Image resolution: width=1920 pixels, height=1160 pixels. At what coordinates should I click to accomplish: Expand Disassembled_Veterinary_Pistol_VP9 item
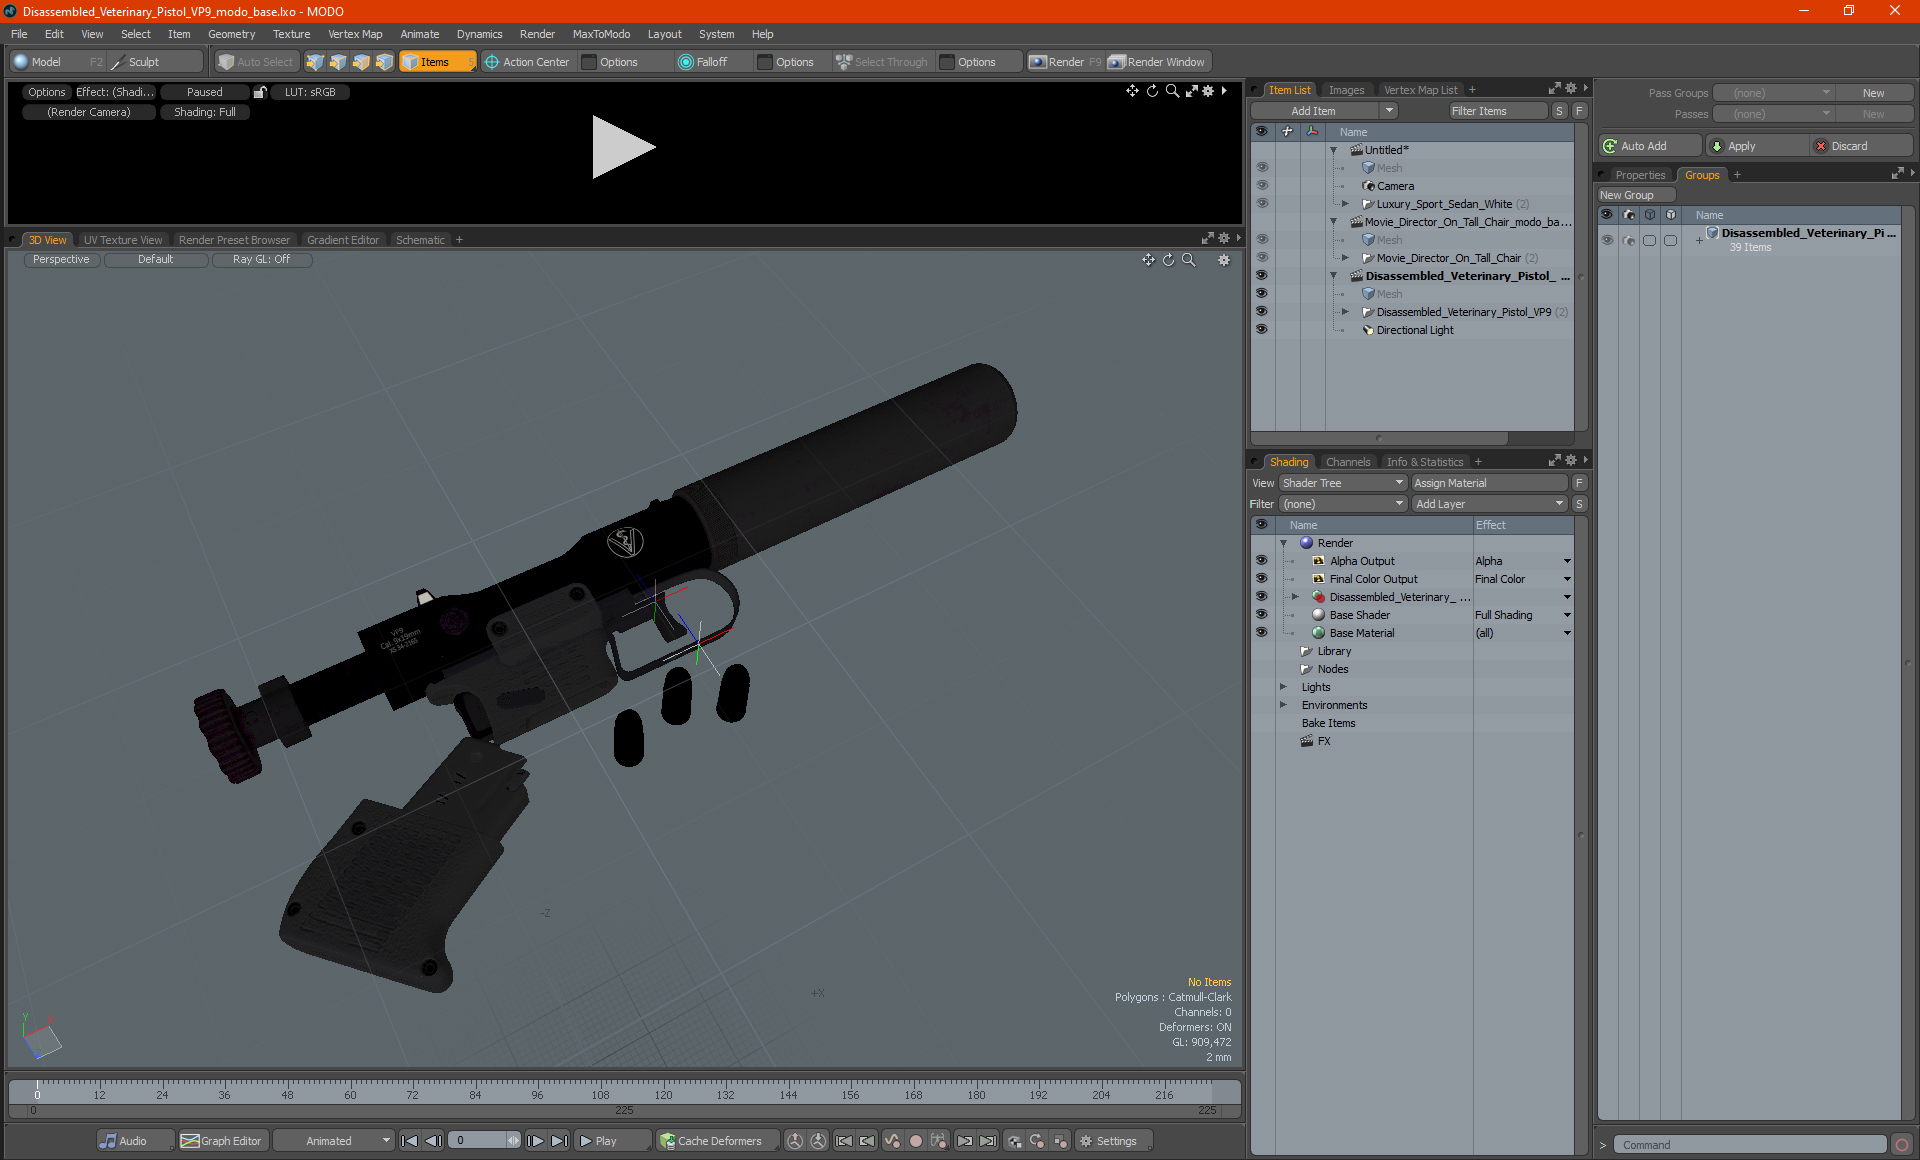(1345, 312)
